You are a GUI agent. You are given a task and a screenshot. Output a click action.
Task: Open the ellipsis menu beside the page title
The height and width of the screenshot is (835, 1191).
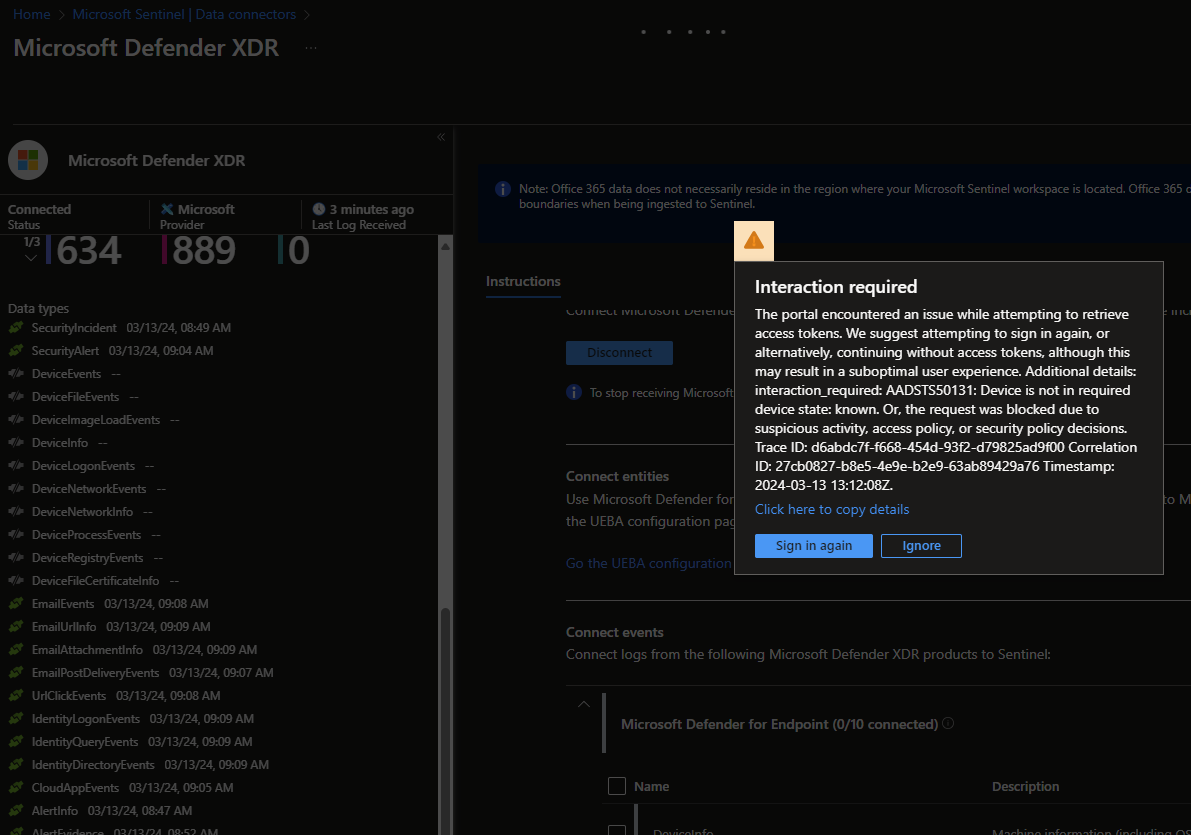[x=311, y=48]
